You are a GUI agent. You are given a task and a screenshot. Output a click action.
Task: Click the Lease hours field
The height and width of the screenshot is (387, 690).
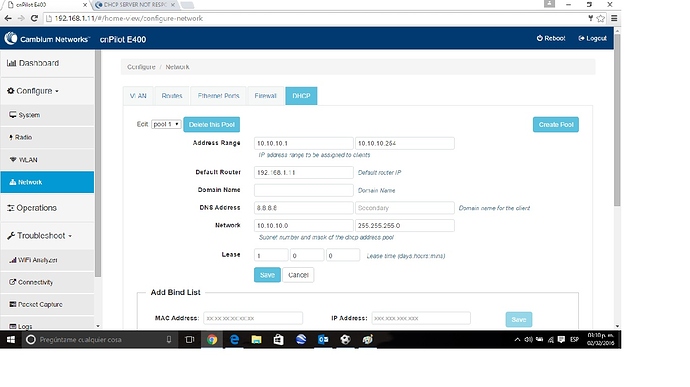coord(307,255)
